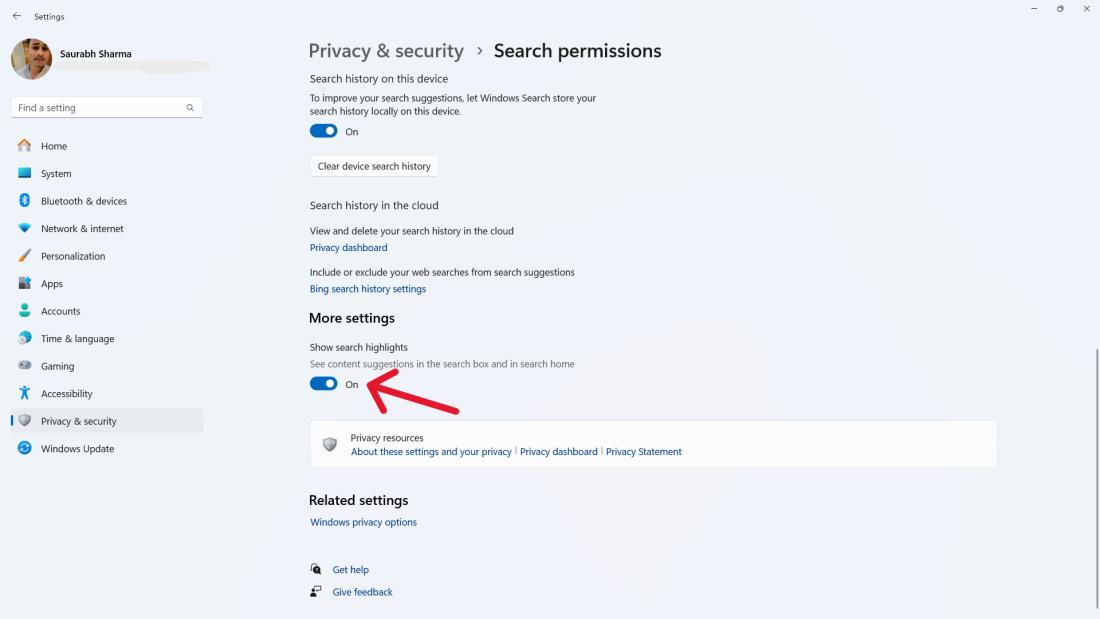Viewport: 1100px width, 619px height.
Task: Turn off search history on this device
Action: click(x=323, y=131)
